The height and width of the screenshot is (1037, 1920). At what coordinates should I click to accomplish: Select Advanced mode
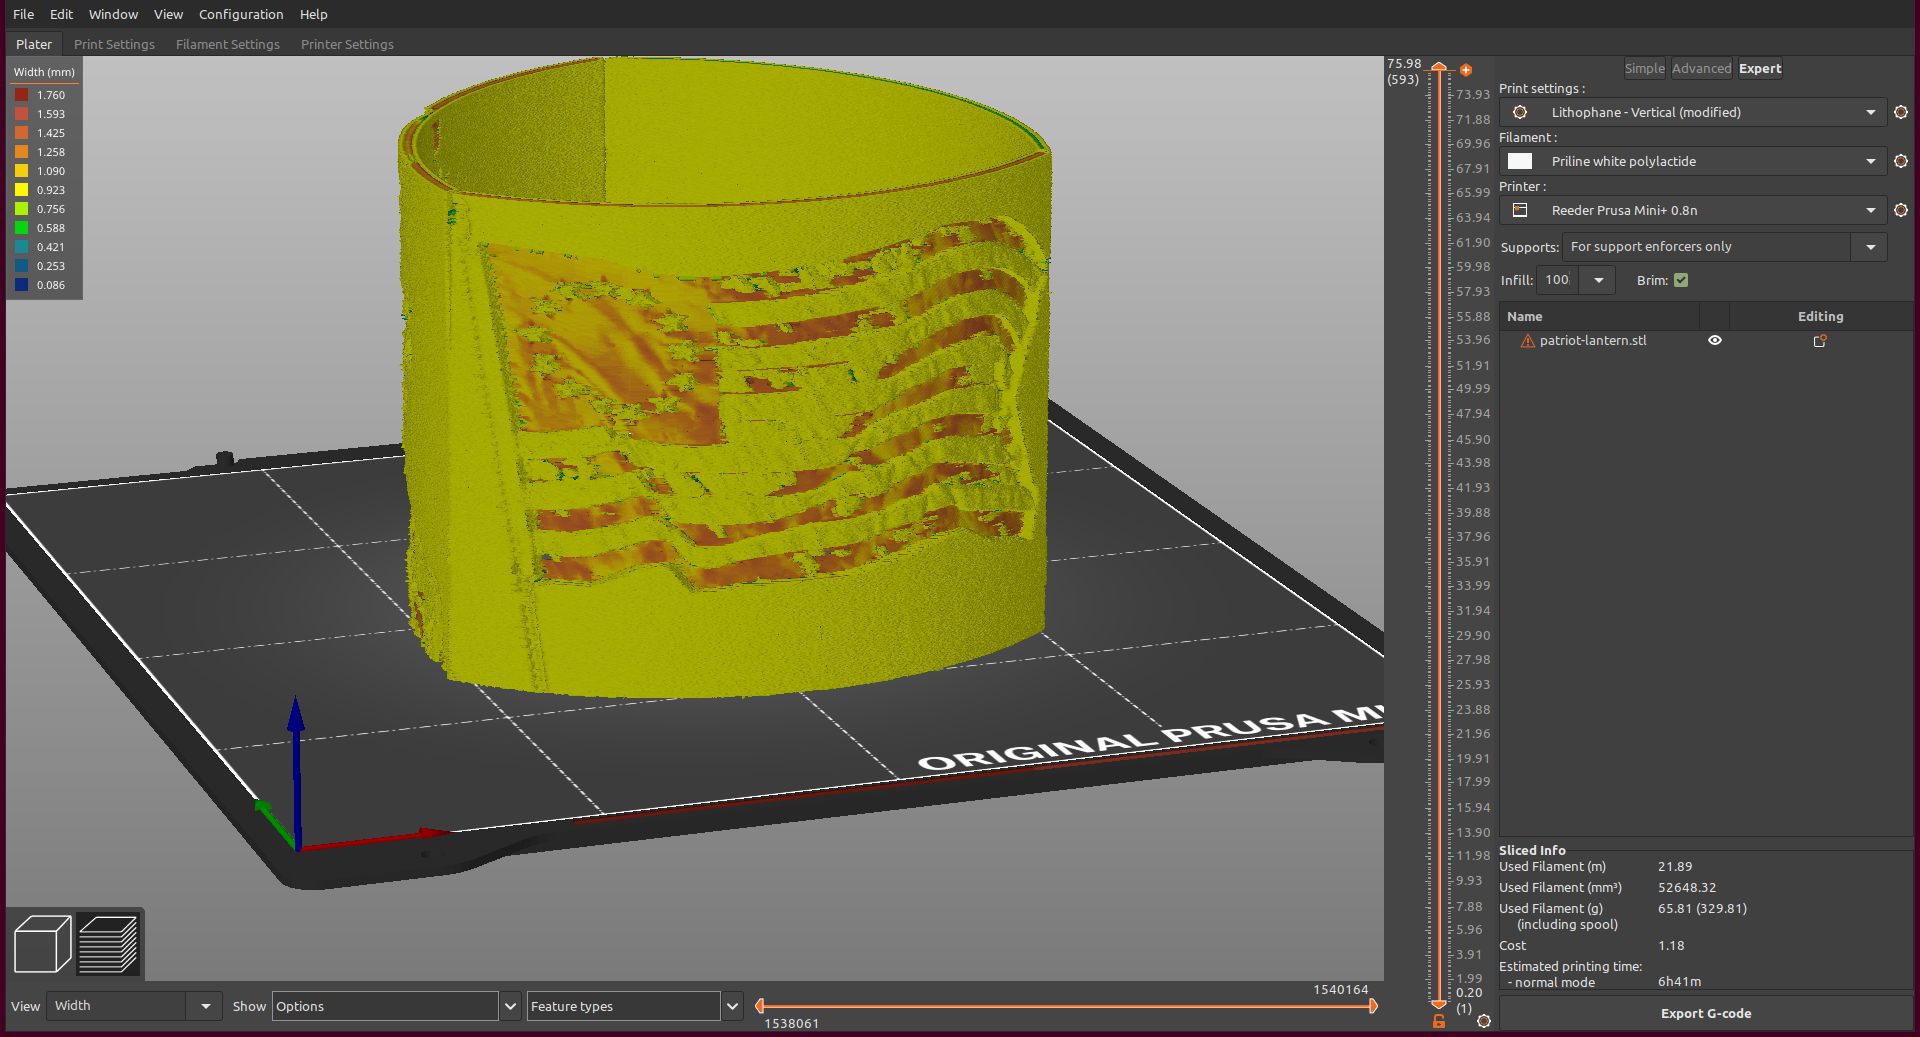[1701, 69]
